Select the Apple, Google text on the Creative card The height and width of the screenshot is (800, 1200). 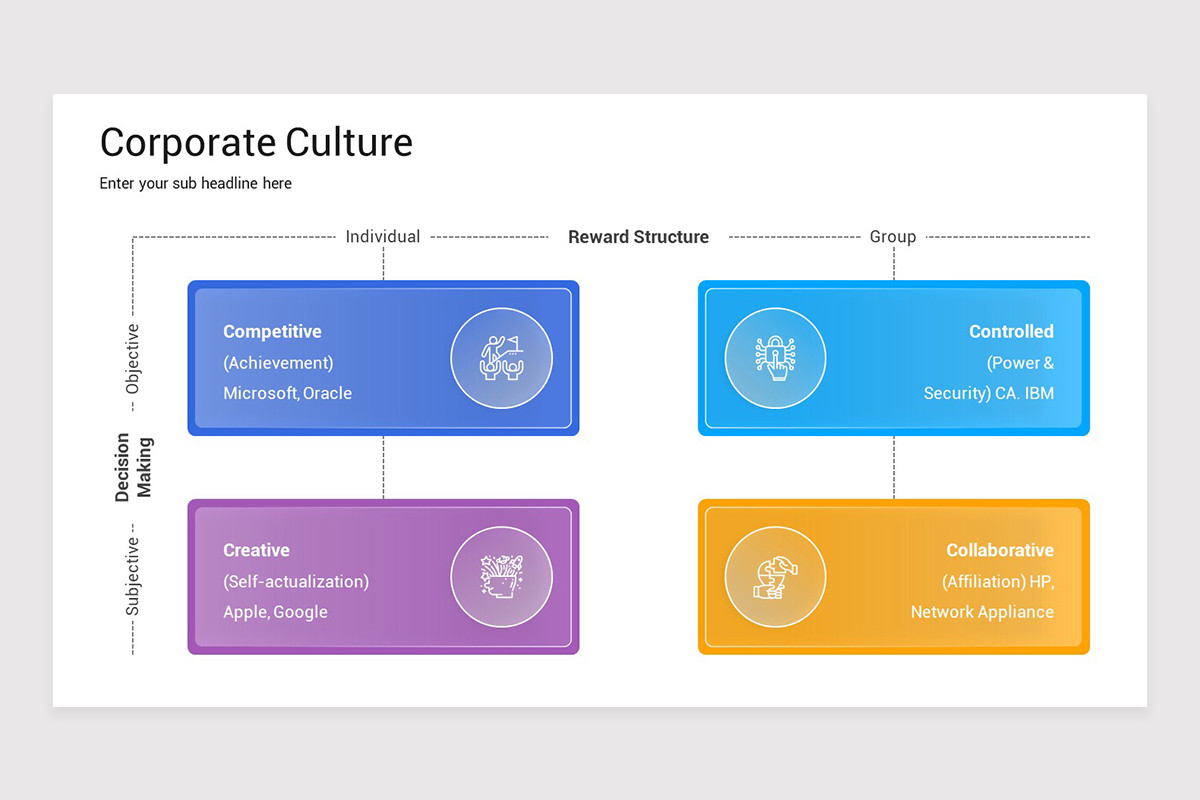pyautogui.click(x=275, y=612)
